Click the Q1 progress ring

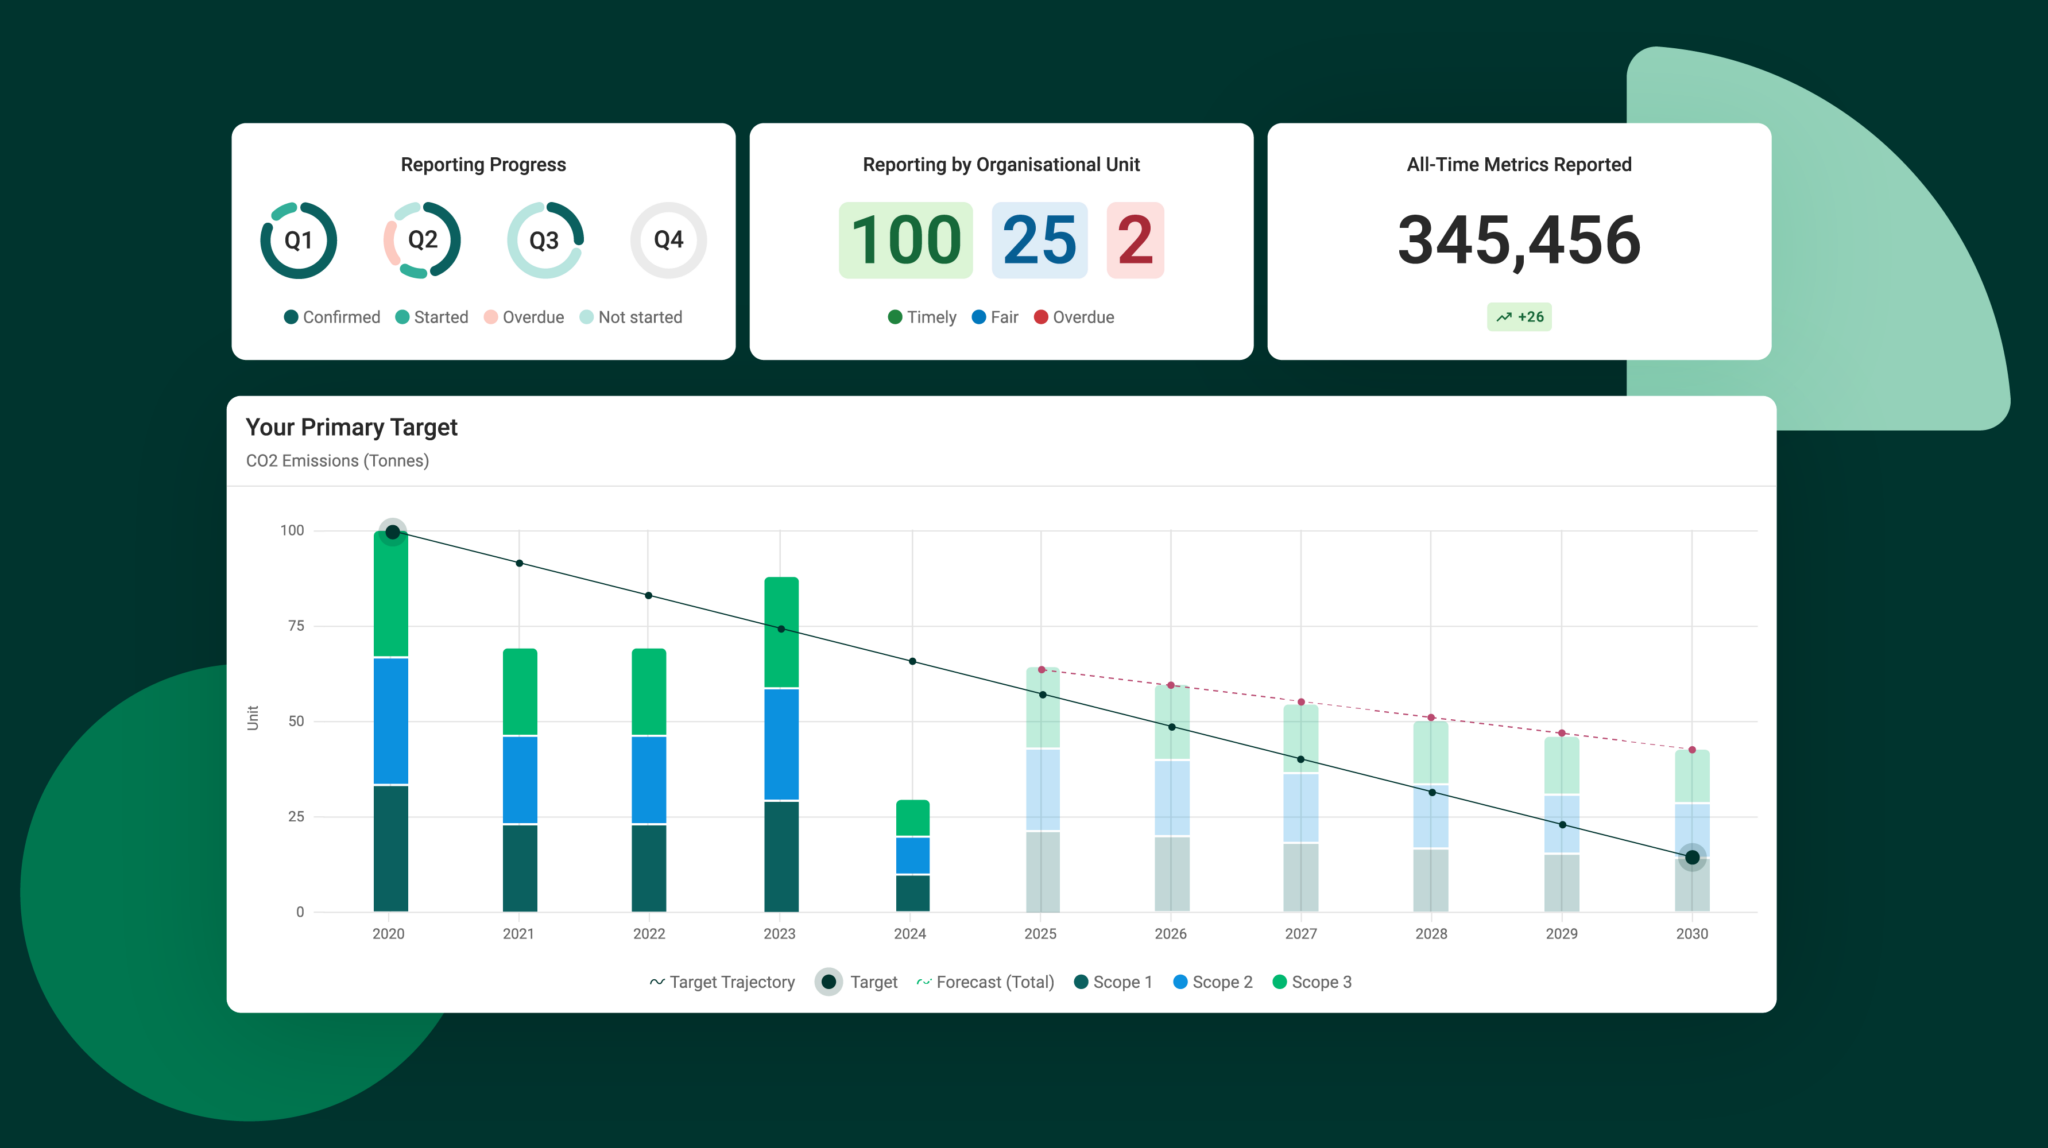[x=298, y=240]
